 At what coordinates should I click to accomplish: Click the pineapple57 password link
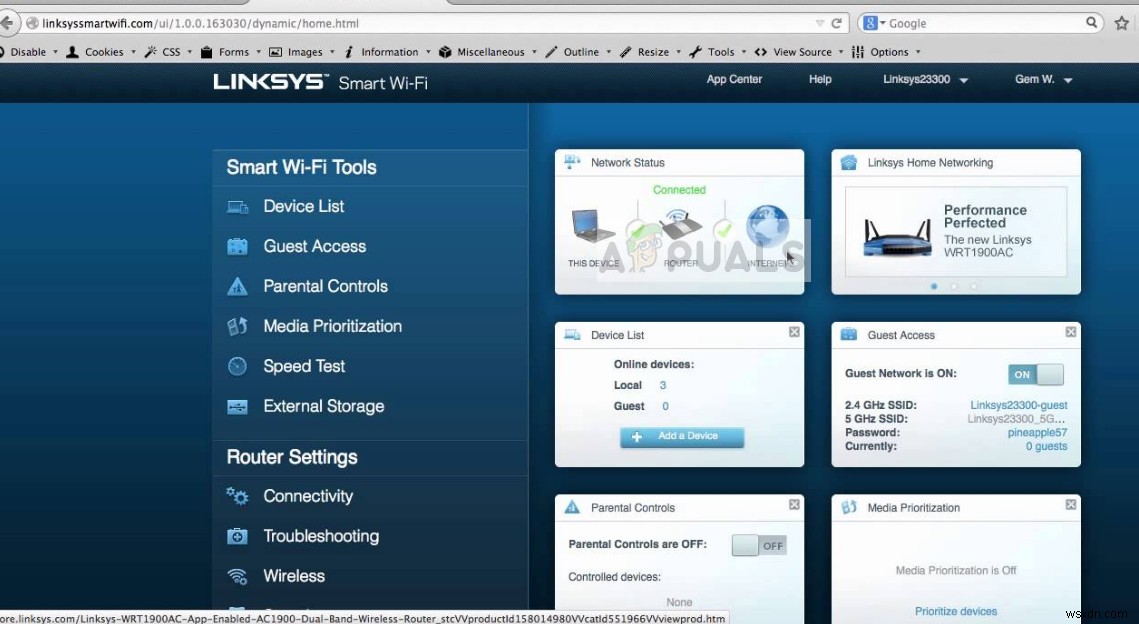tap(1037, 432)
